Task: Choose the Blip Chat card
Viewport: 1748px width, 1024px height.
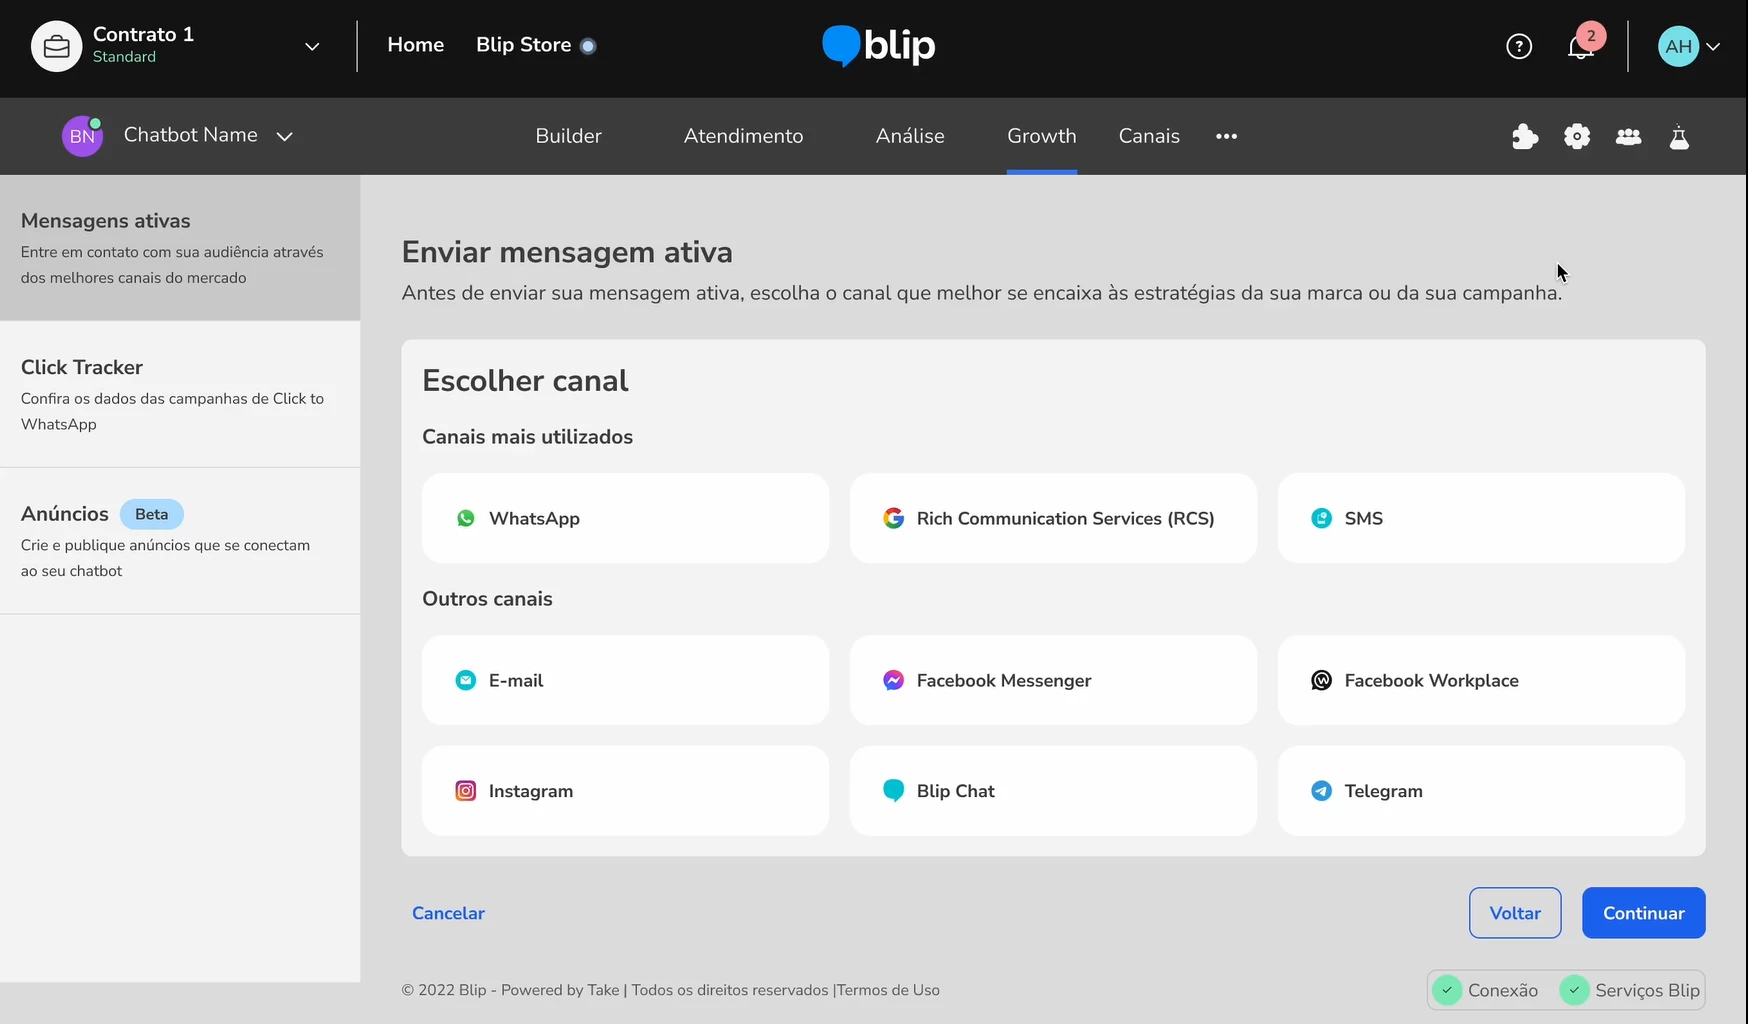Action: (x=1053, y=791)
